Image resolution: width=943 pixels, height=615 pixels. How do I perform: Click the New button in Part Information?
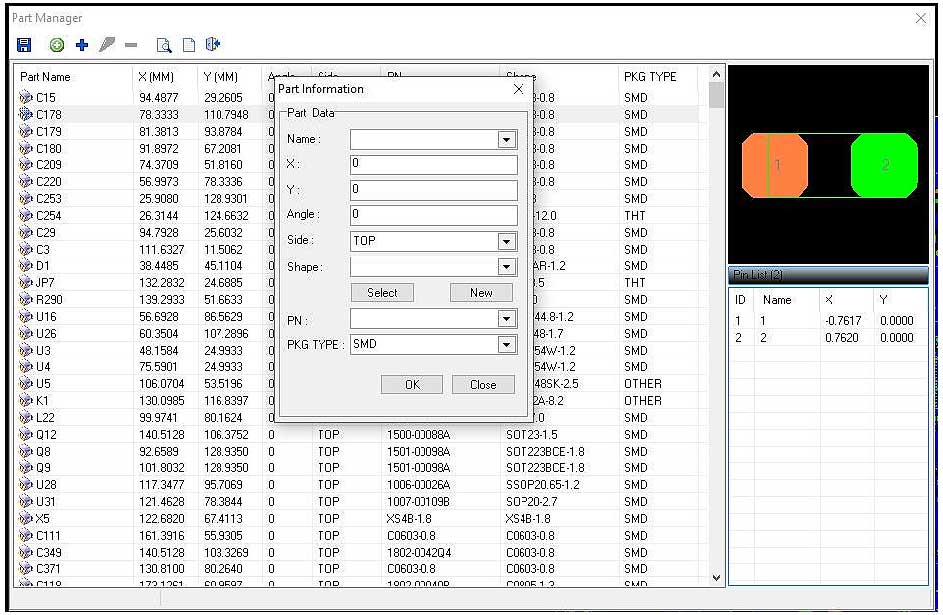[480, 293]
